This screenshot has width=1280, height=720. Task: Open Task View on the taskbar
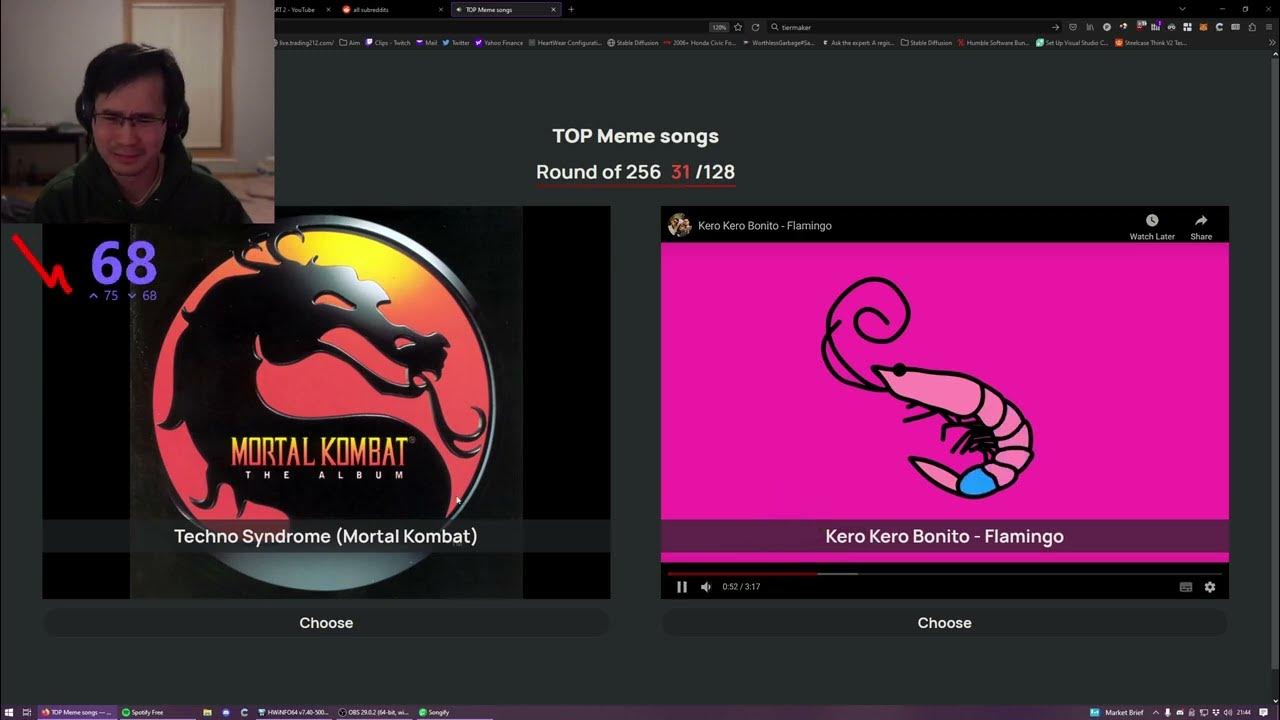coord(27,712)
